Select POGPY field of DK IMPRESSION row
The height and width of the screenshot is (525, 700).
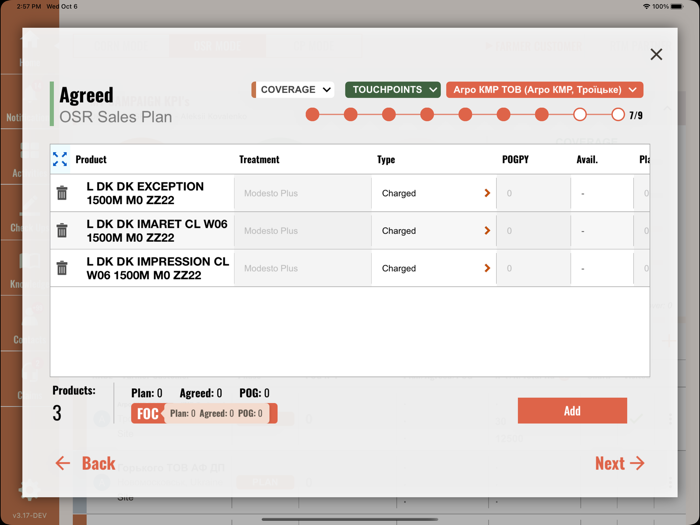533,268
